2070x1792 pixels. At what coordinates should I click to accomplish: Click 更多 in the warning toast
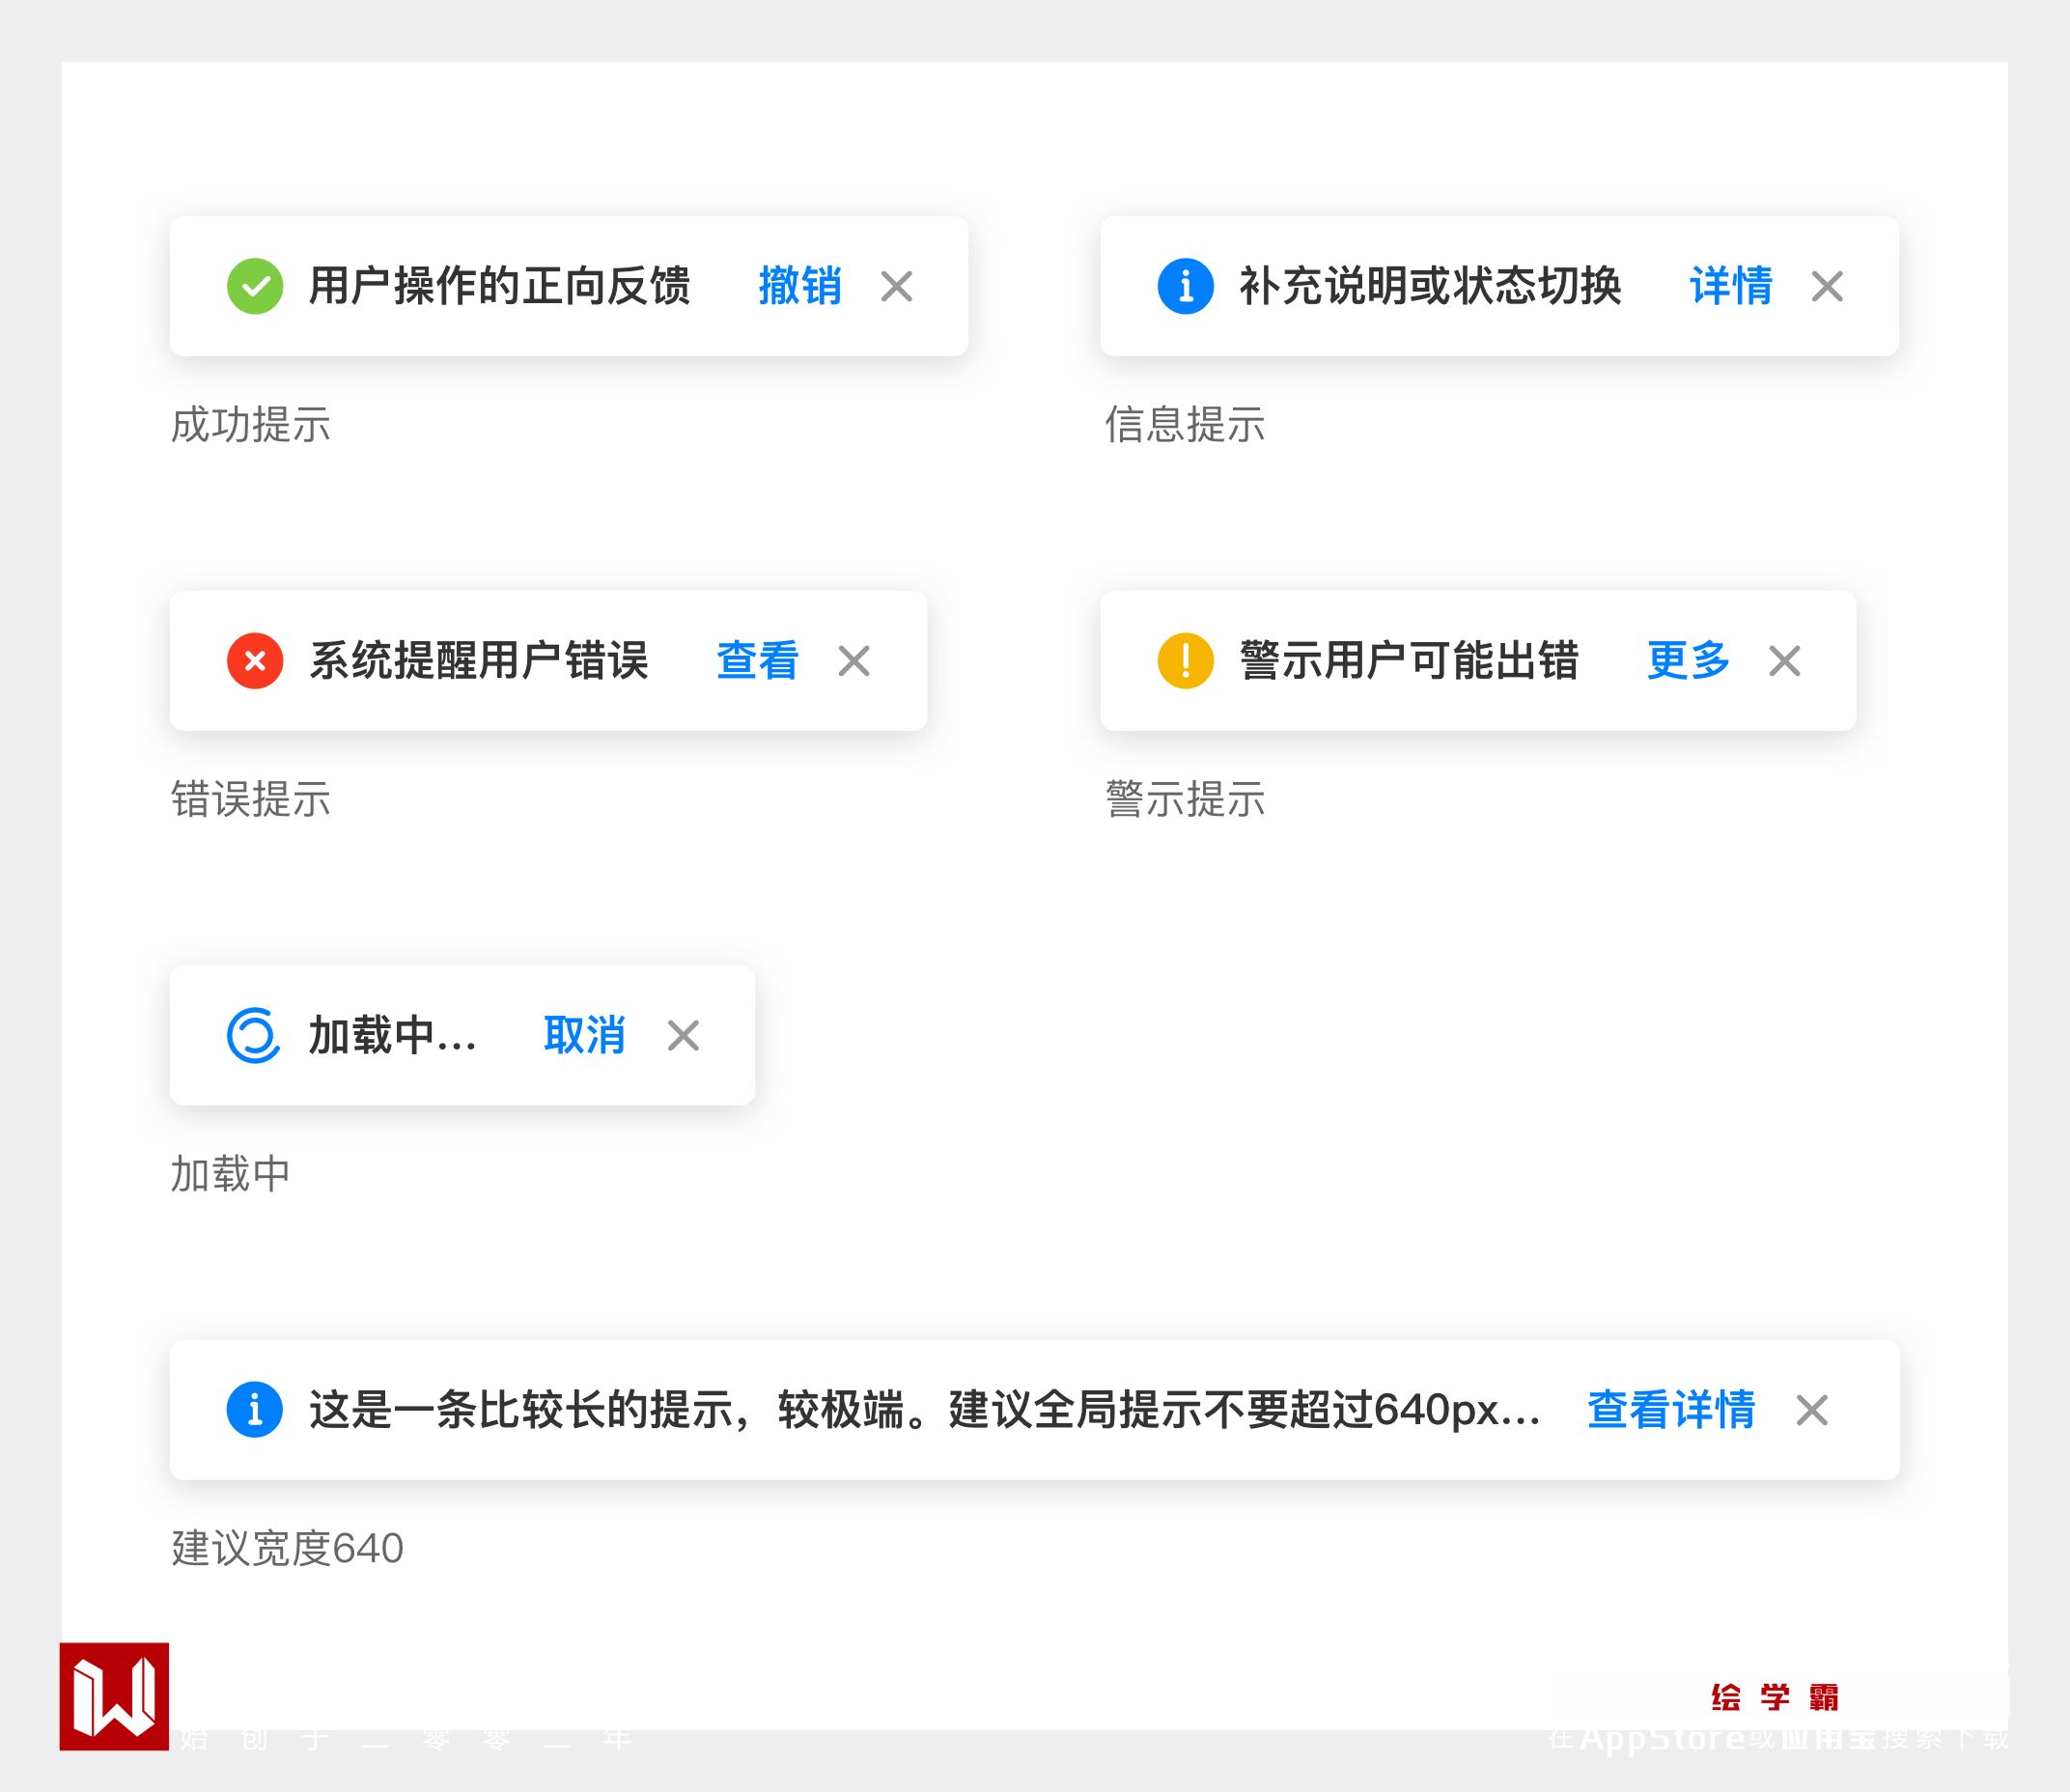[x=1688, y=661]
